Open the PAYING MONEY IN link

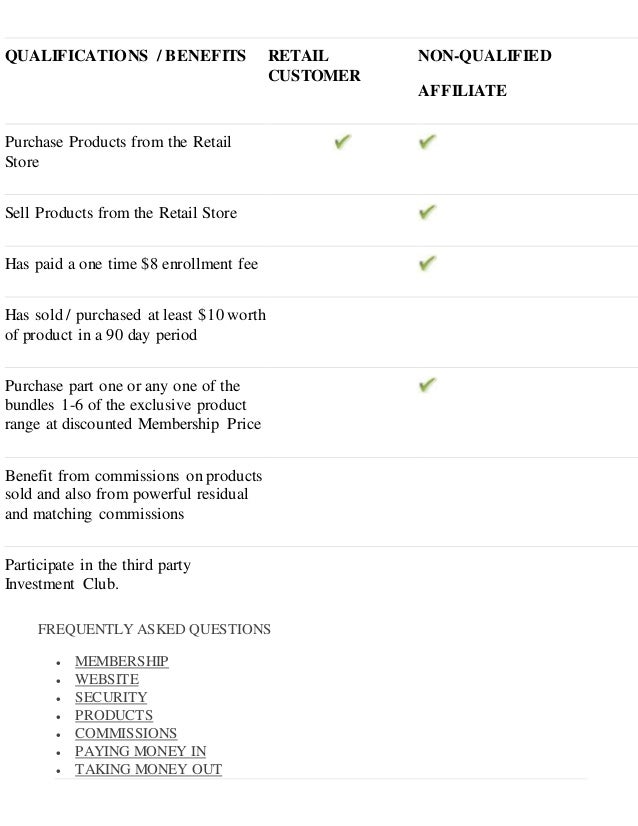point(140,751)
